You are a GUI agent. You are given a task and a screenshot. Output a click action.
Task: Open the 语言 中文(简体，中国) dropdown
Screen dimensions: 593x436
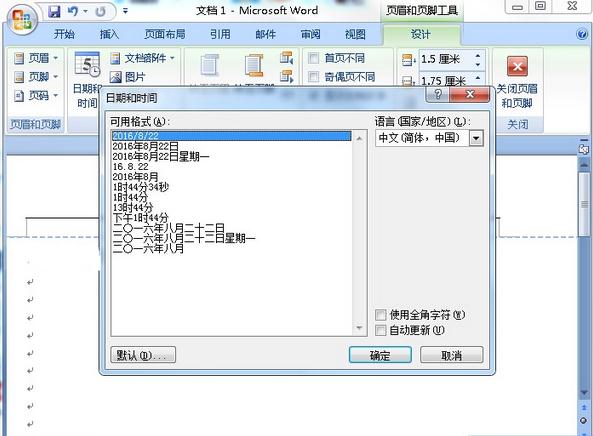[x=476, y=138]
